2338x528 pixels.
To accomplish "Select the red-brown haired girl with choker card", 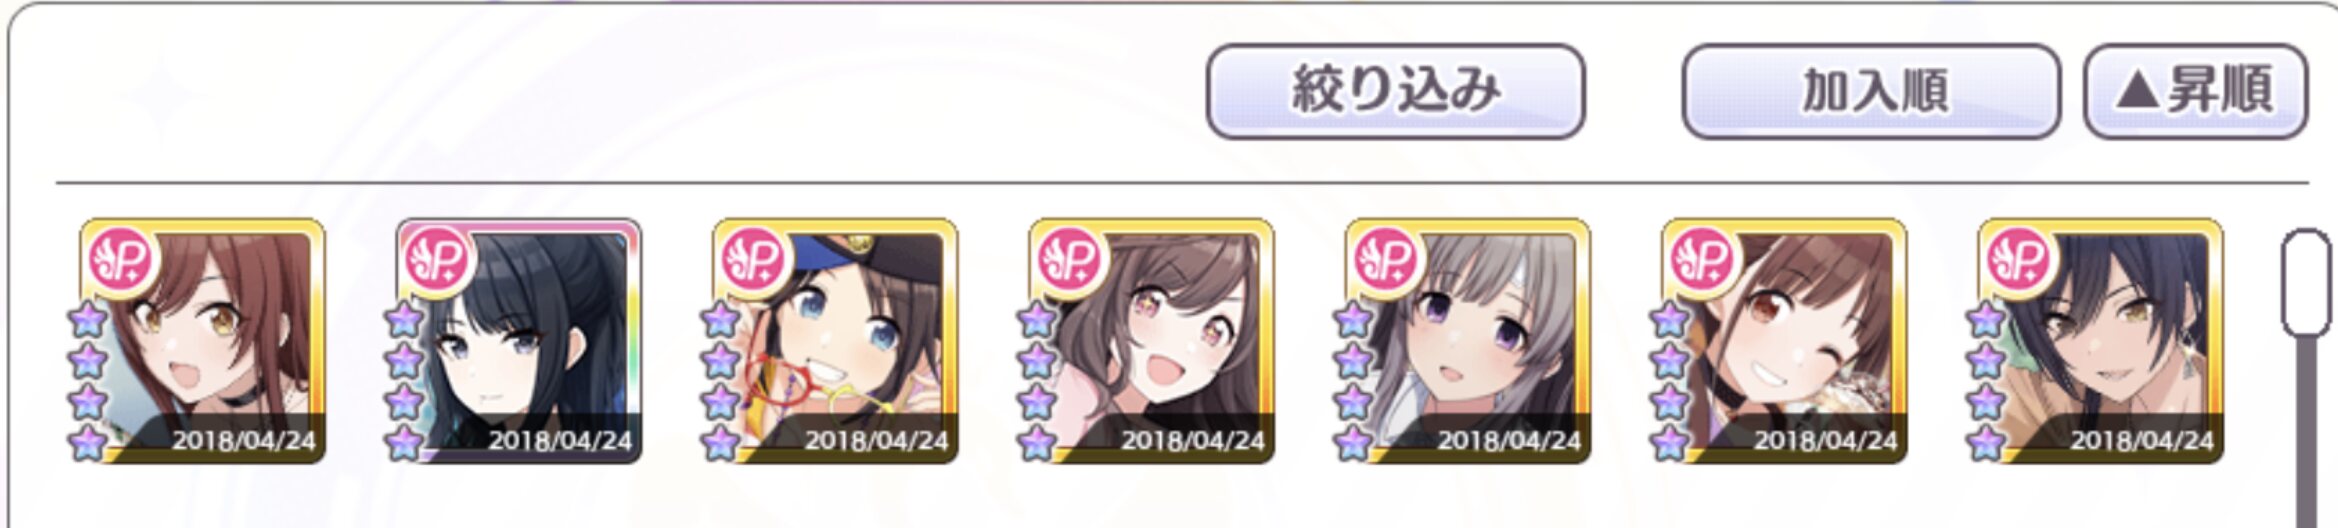I will (x=202, y=341).
